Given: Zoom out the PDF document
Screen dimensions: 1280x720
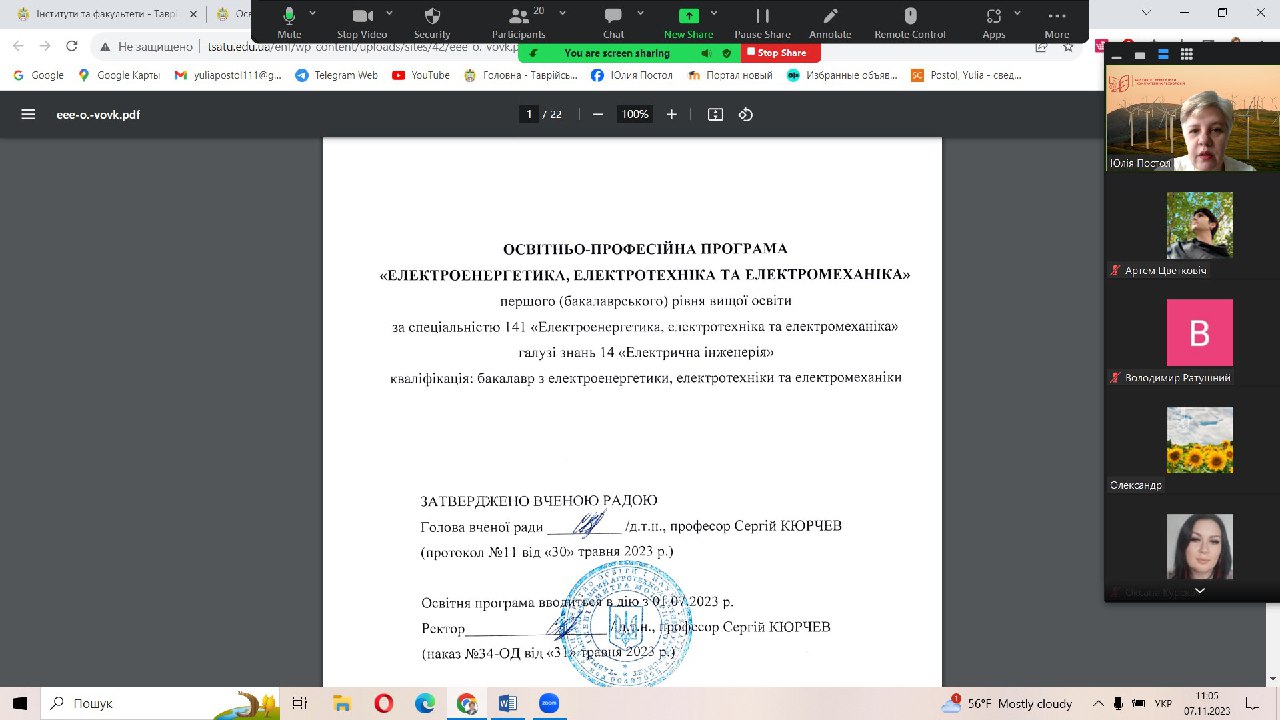Looking at the screenshot, I should click(598, 114).
